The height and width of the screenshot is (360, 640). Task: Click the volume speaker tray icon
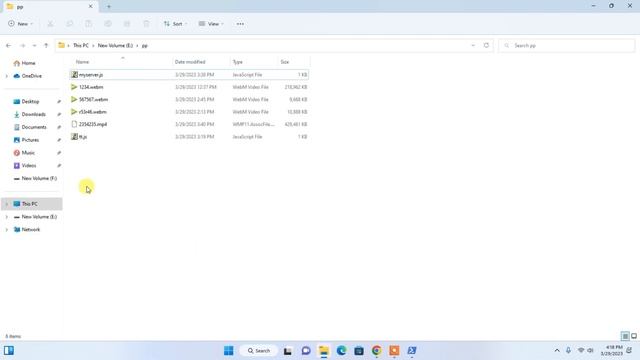590,351
